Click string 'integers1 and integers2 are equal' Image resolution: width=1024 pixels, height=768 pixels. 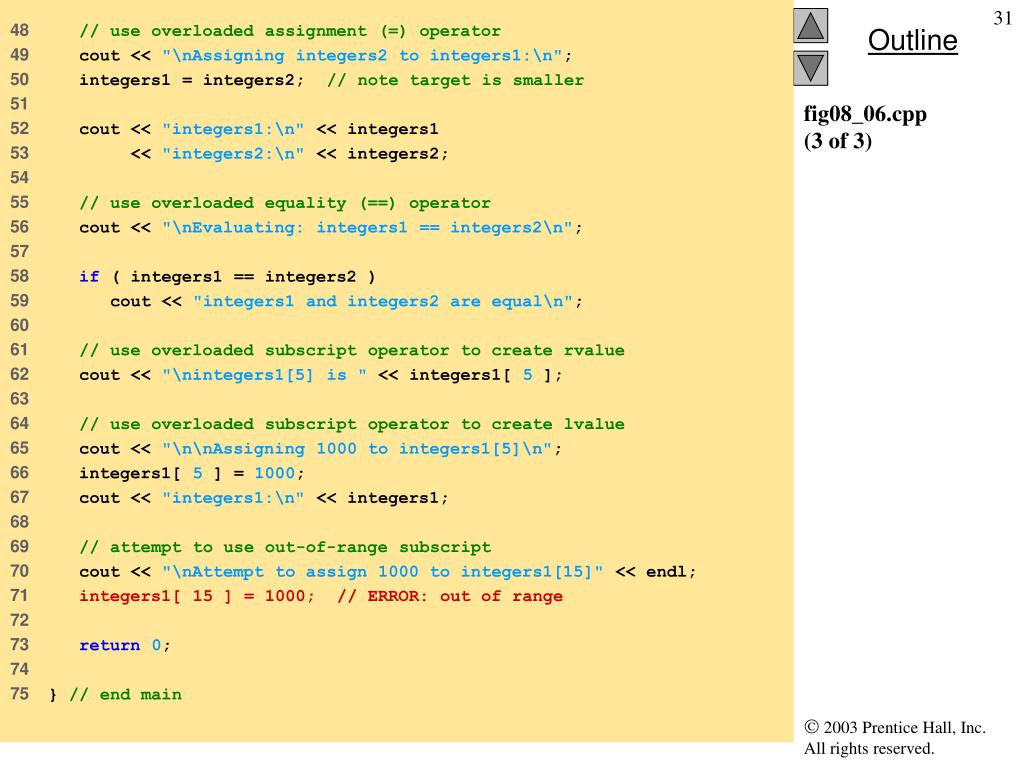point(383,302)
